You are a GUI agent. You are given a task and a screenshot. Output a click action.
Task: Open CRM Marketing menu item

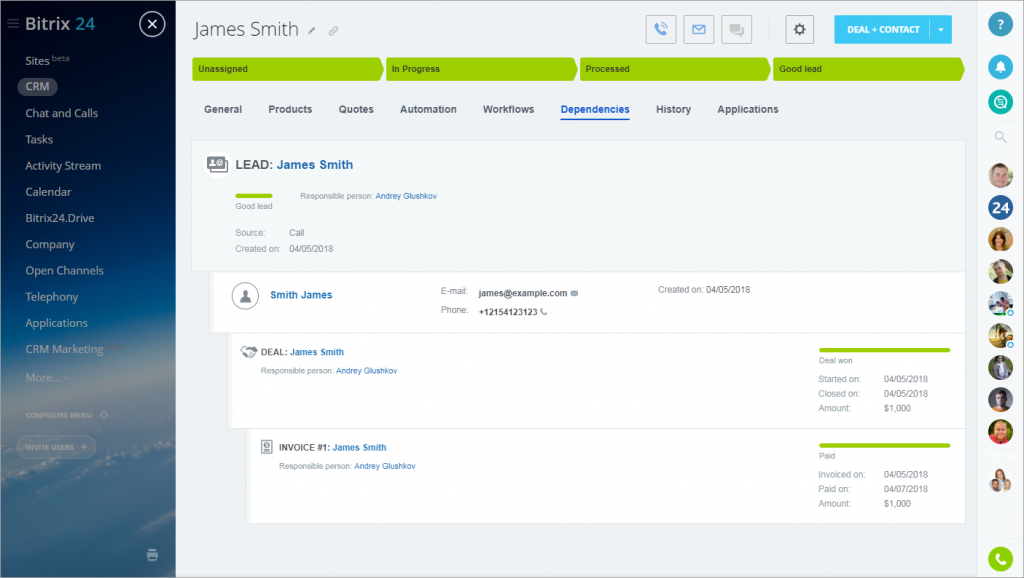(x=64, y=349)
